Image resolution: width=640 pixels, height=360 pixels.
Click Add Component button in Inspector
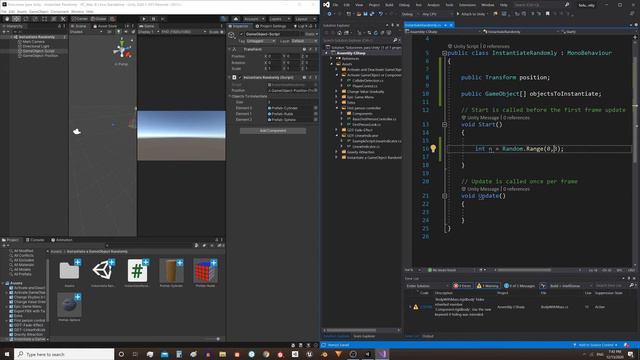coord(273,131)
